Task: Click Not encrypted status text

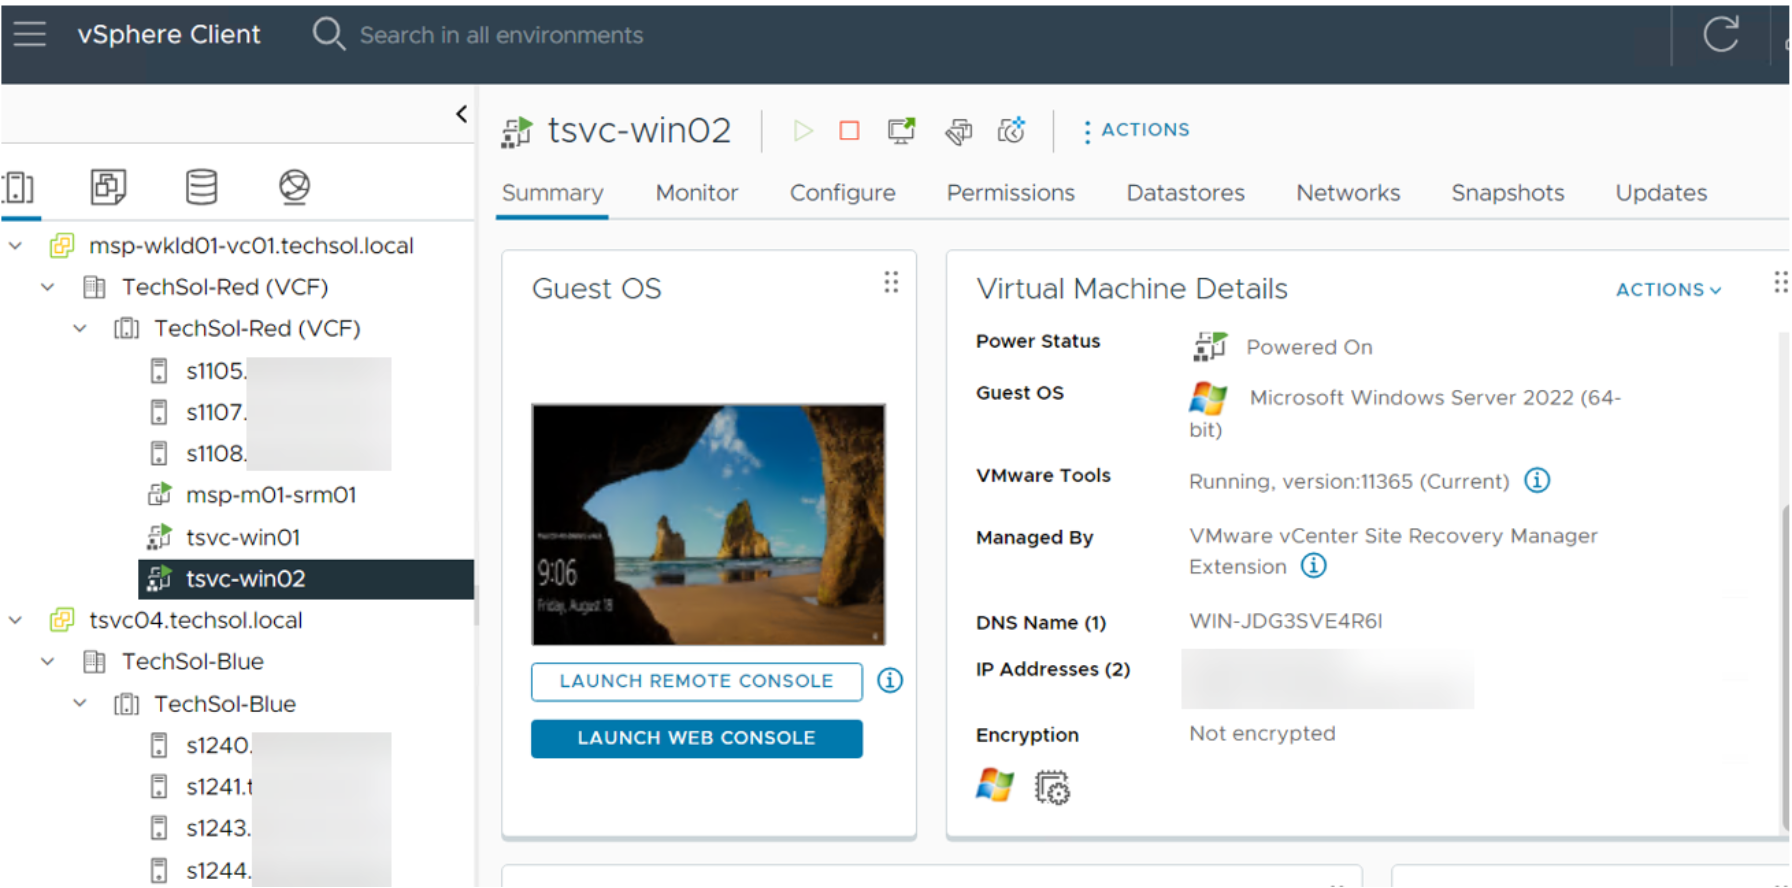Action: coord(1262,734)
